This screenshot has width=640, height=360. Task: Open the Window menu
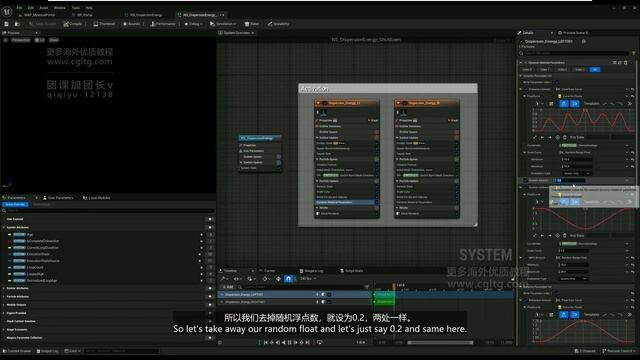pyautogui.click(x=60, y=8)
